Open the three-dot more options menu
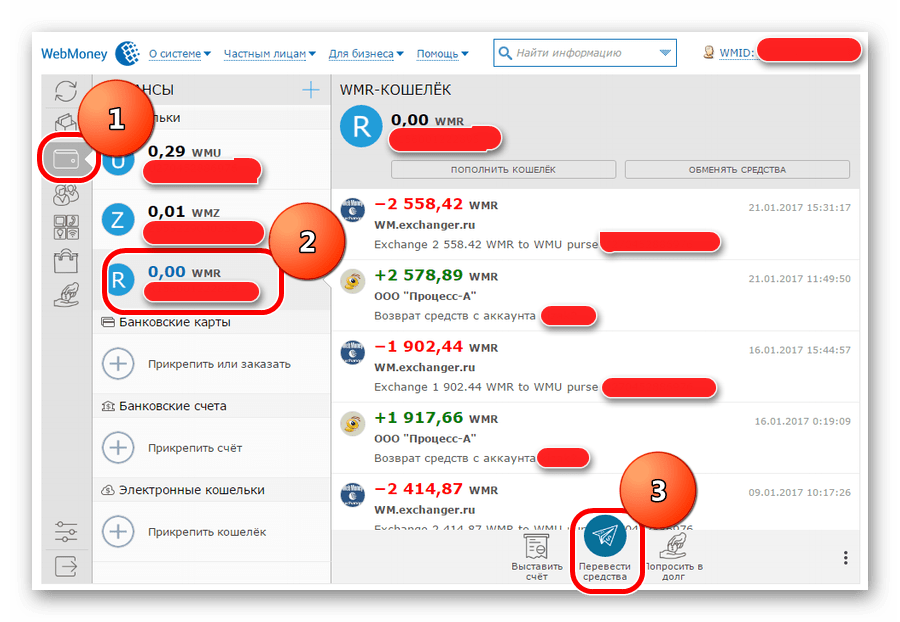900x622 pixels. coord(845,558)
